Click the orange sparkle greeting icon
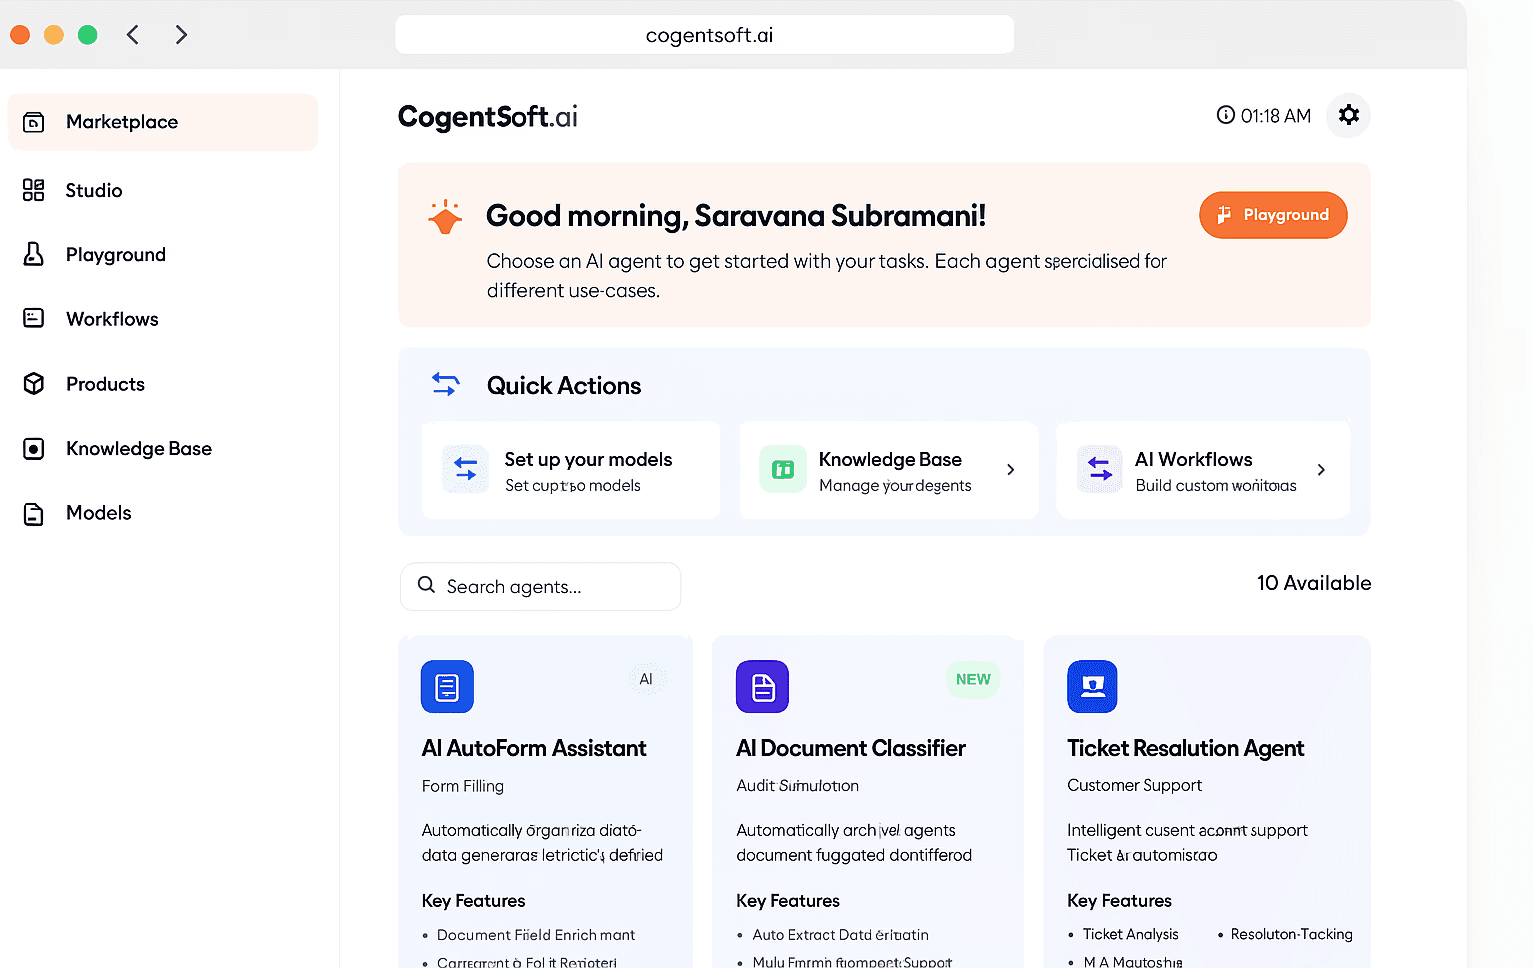 point(445,217)
